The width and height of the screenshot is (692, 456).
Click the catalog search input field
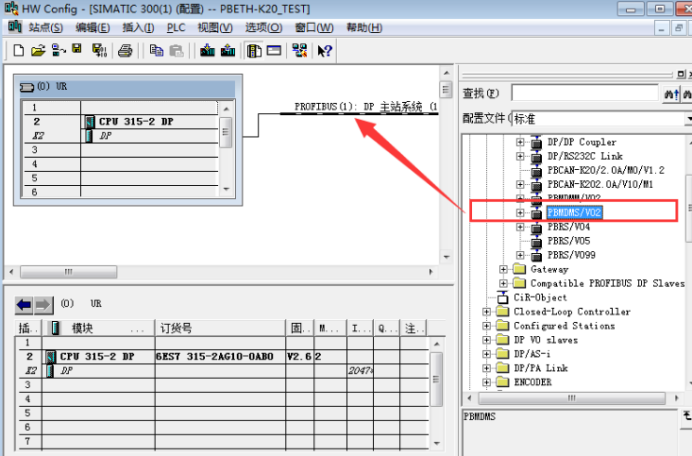(585, 94)
